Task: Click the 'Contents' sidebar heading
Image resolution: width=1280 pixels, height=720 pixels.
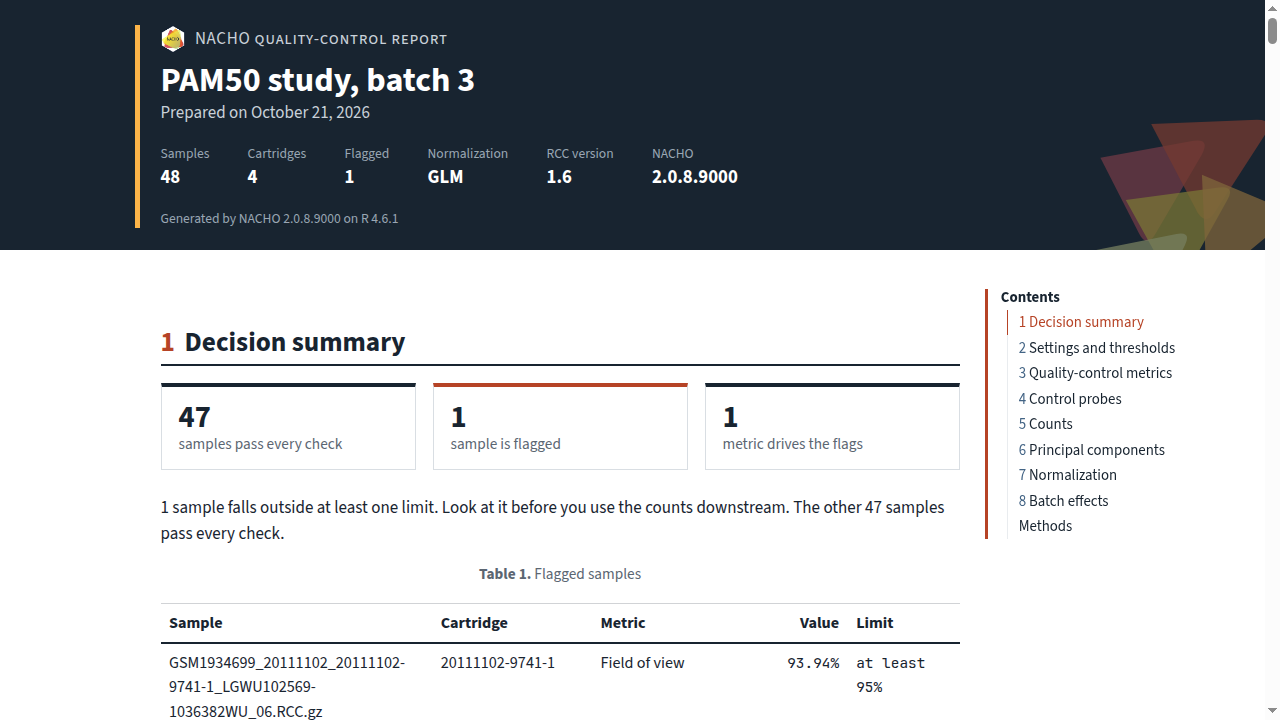Action: (x=1030, y=297)
